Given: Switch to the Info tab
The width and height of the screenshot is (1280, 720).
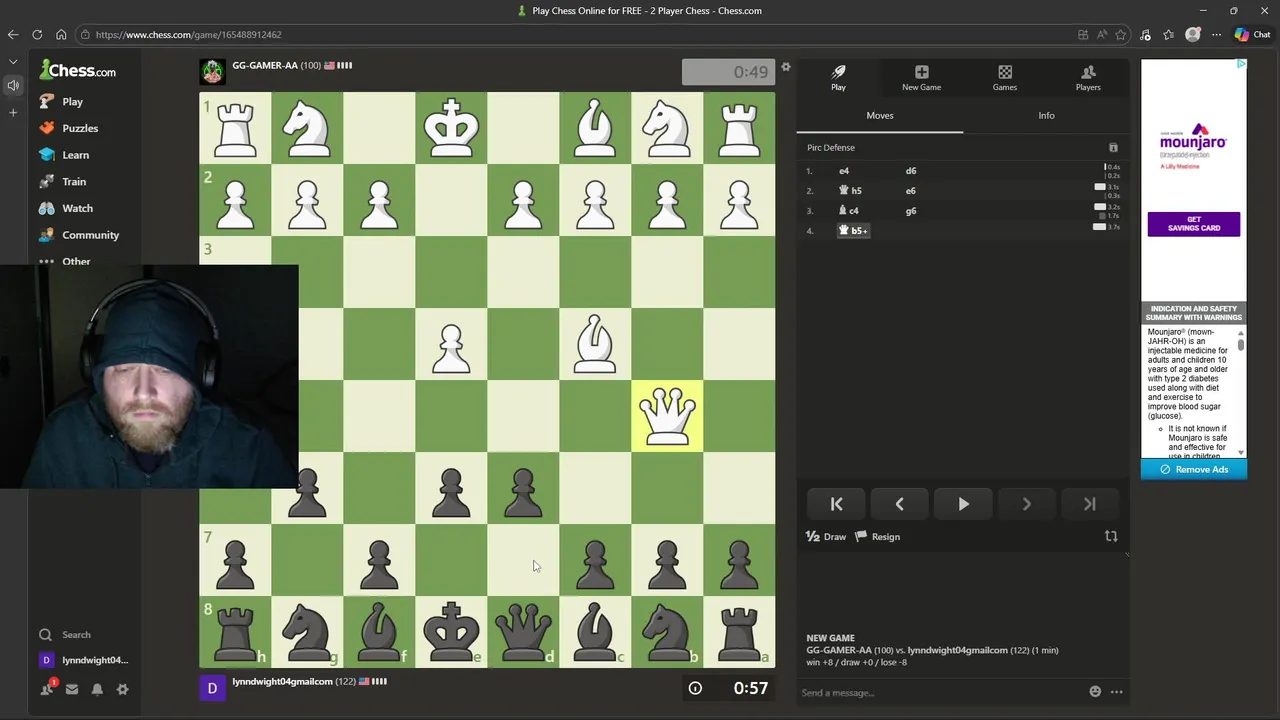Looking at the screenshot, I should pos(1046,116).
